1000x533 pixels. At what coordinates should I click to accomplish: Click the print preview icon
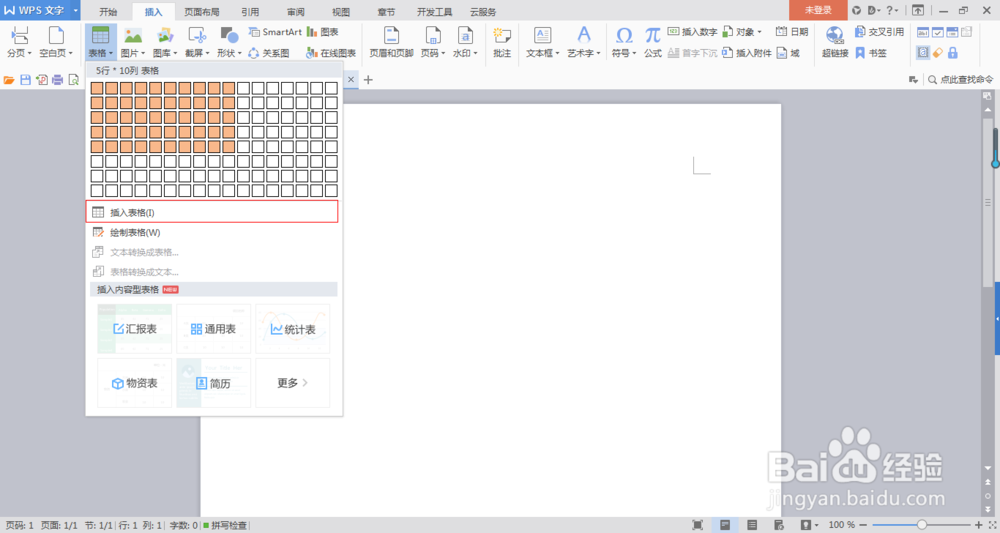point(73,80)
